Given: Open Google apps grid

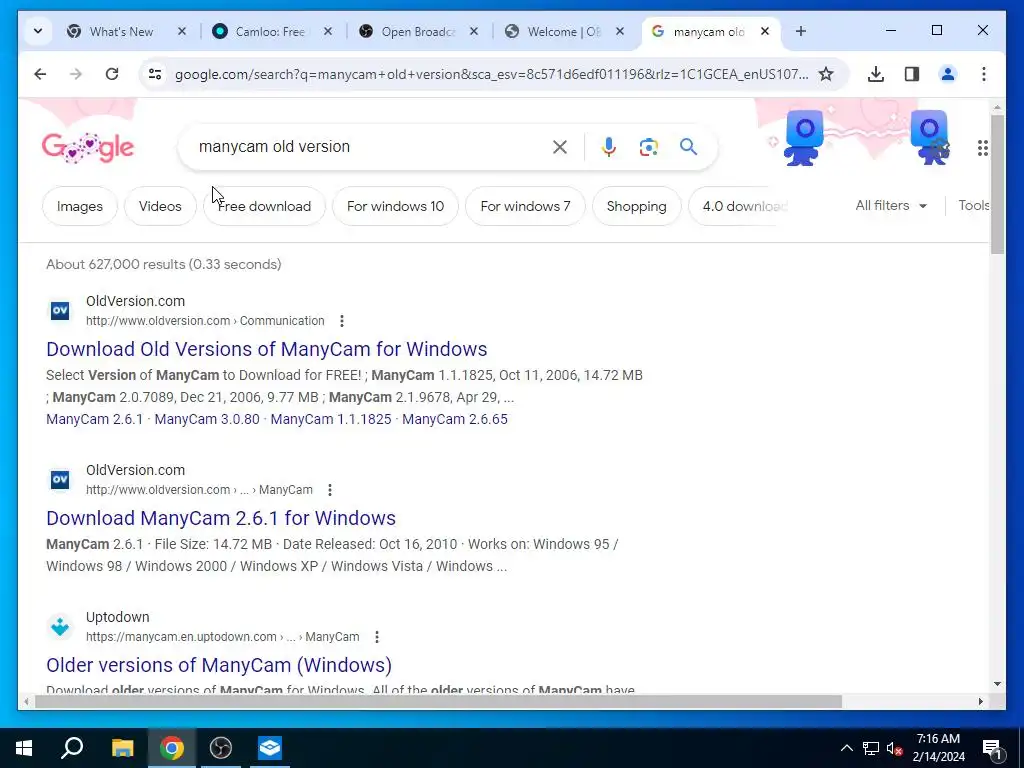Looking at the screenshot, I should 983,148.
